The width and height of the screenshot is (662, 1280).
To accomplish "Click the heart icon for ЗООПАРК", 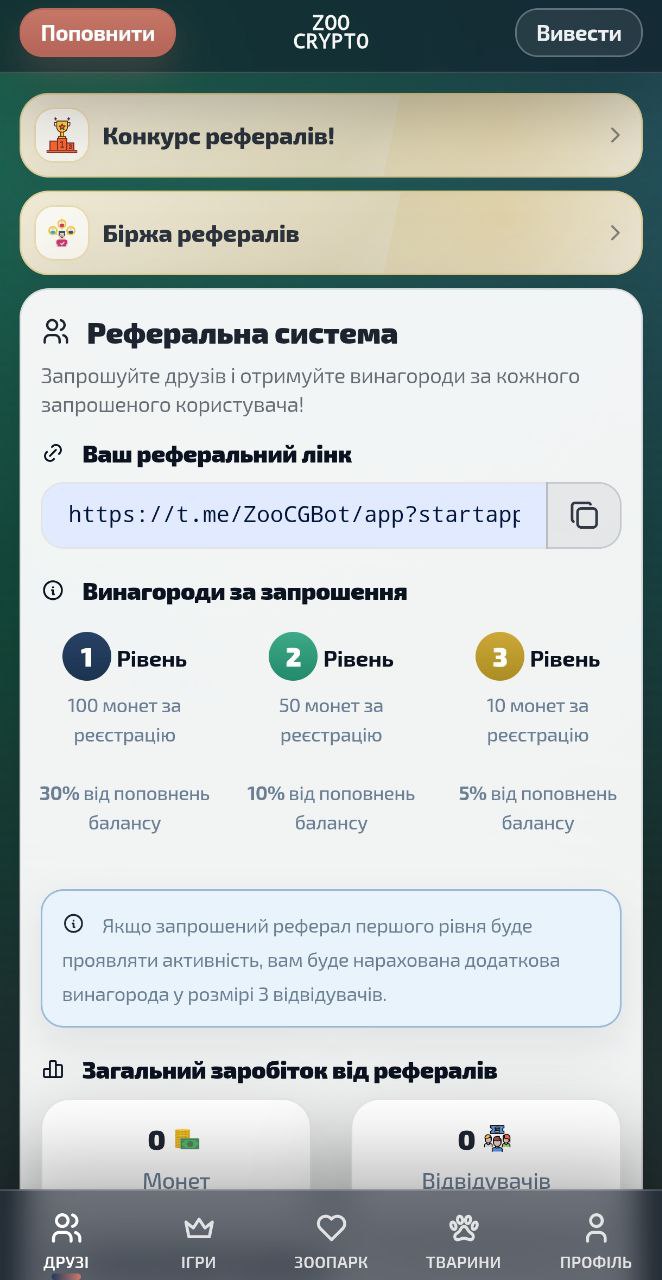I will (x=331, y=1226).
